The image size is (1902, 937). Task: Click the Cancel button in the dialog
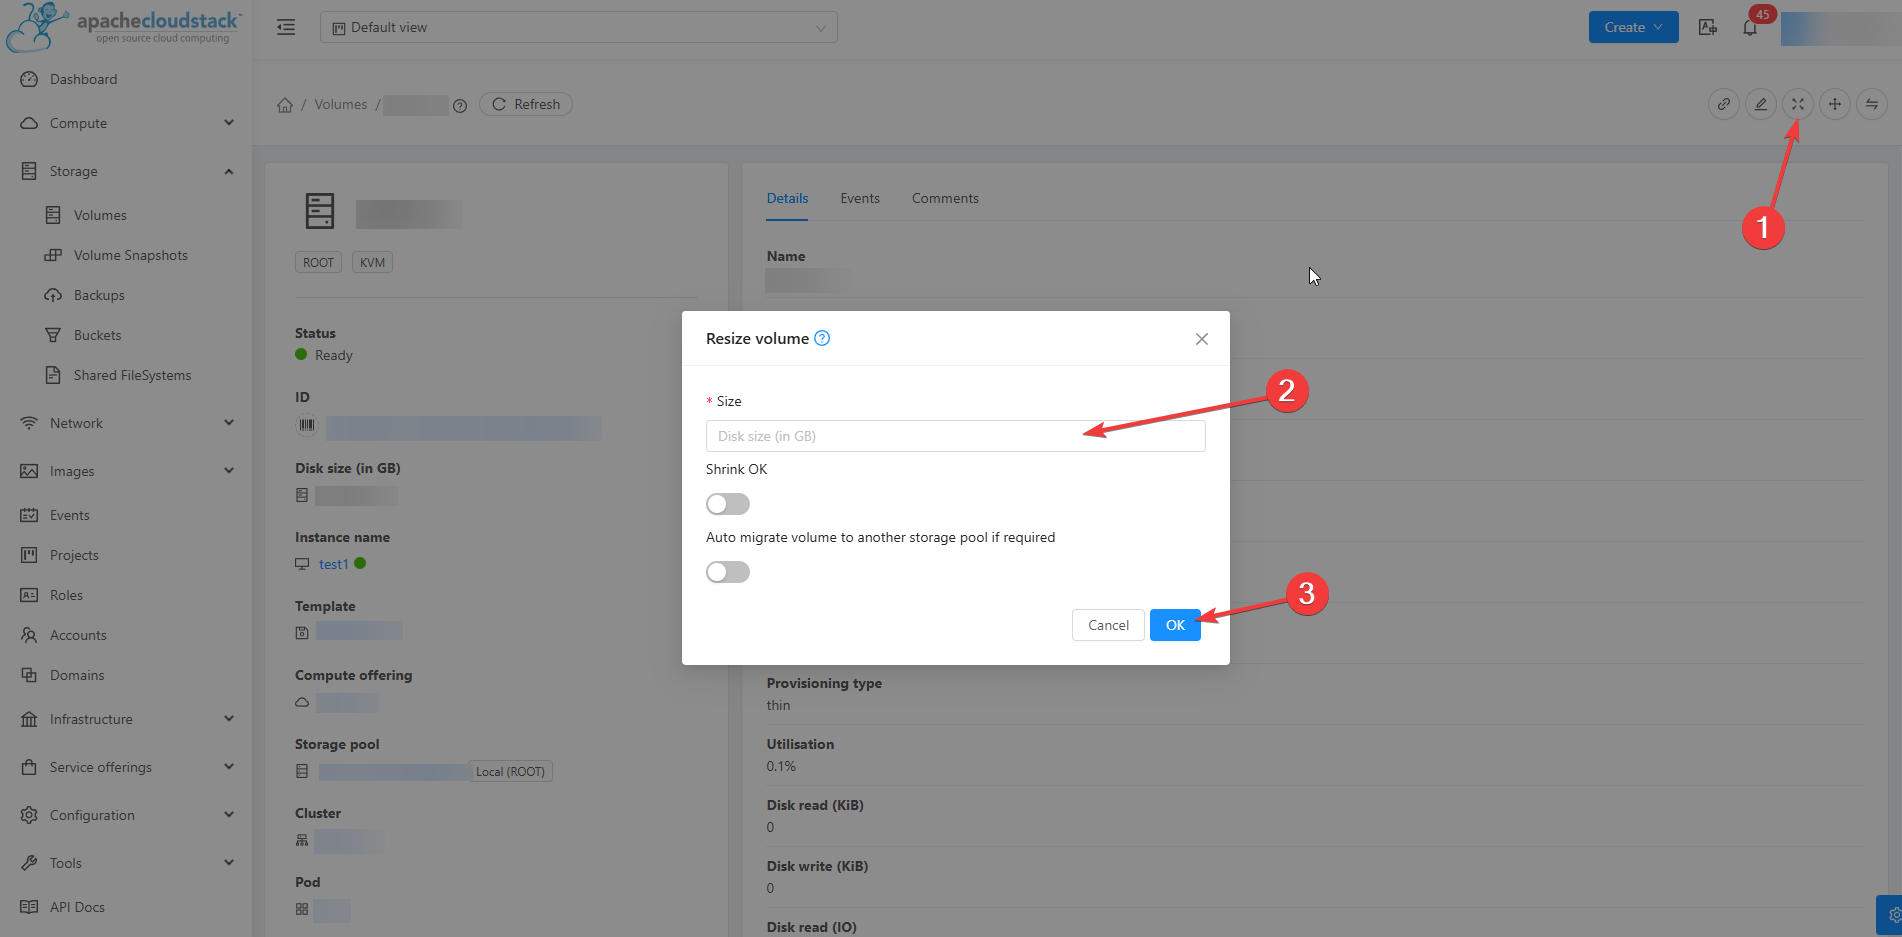tap(1107, 625)
